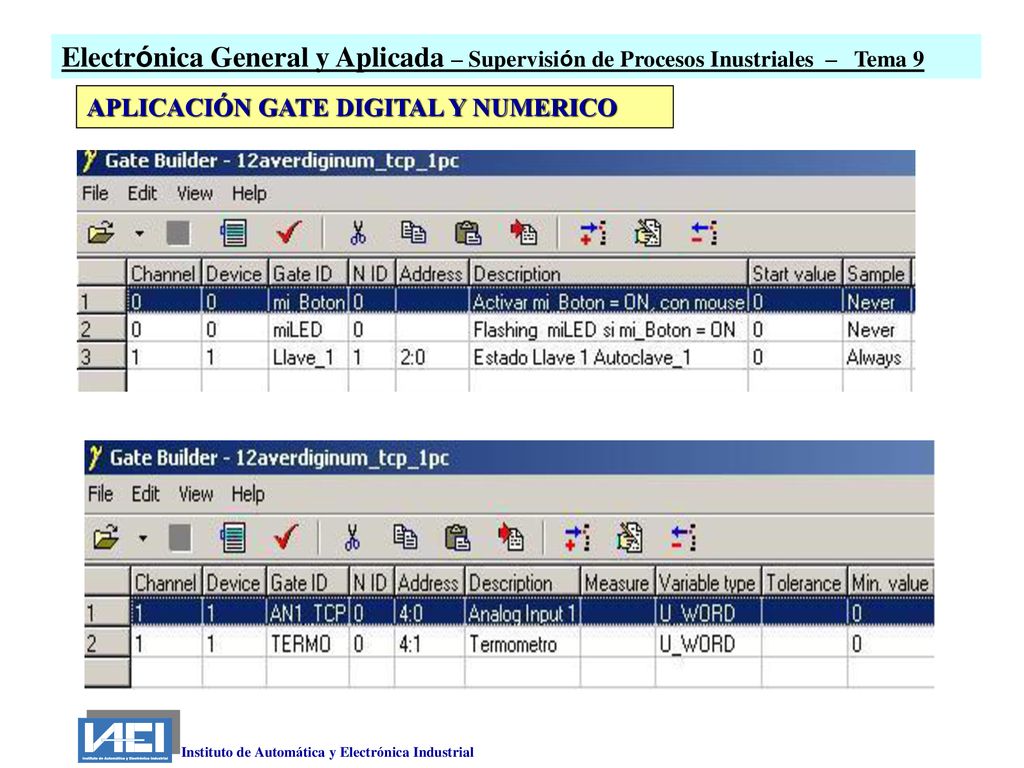Select the miLED Gate ID cell

(x=308, y=329)
